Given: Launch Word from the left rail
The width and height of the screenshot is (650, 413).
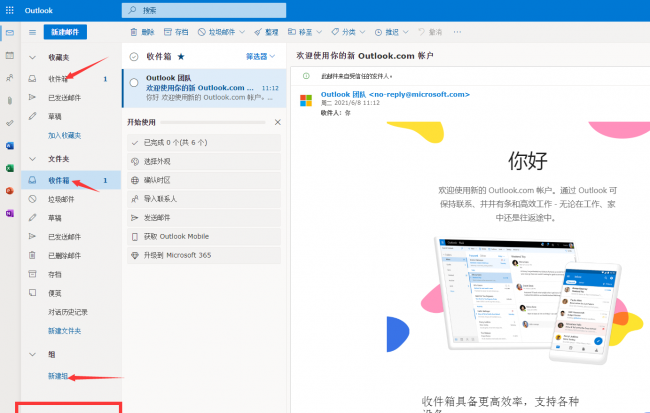Looking at the screenshot, I should [x=10, y=146].
